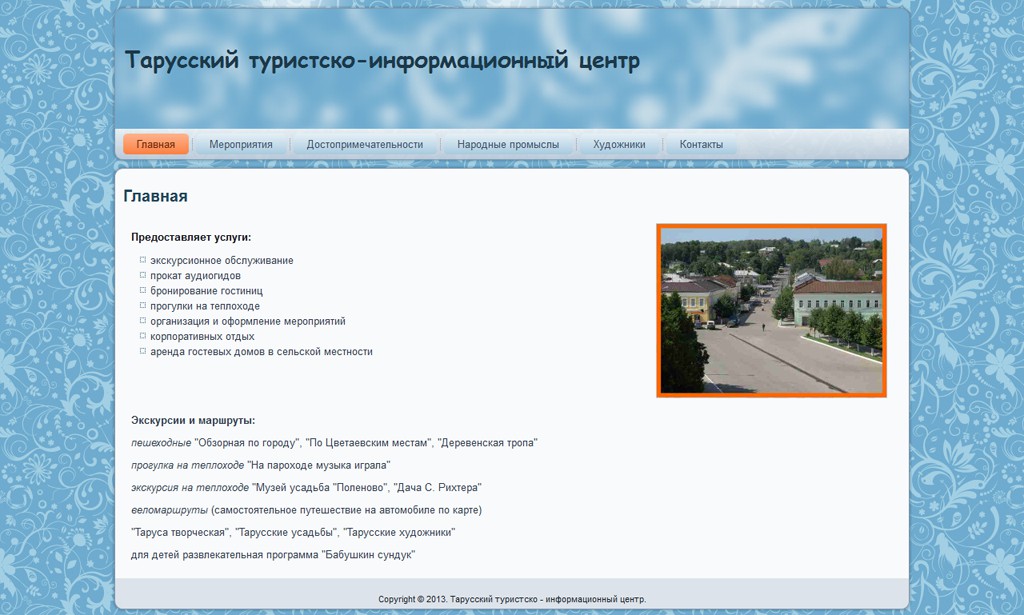The image size is (1024, 615).
Task: Click the line about Музей усадьба Поленово
Action: (x=306, y=488)
